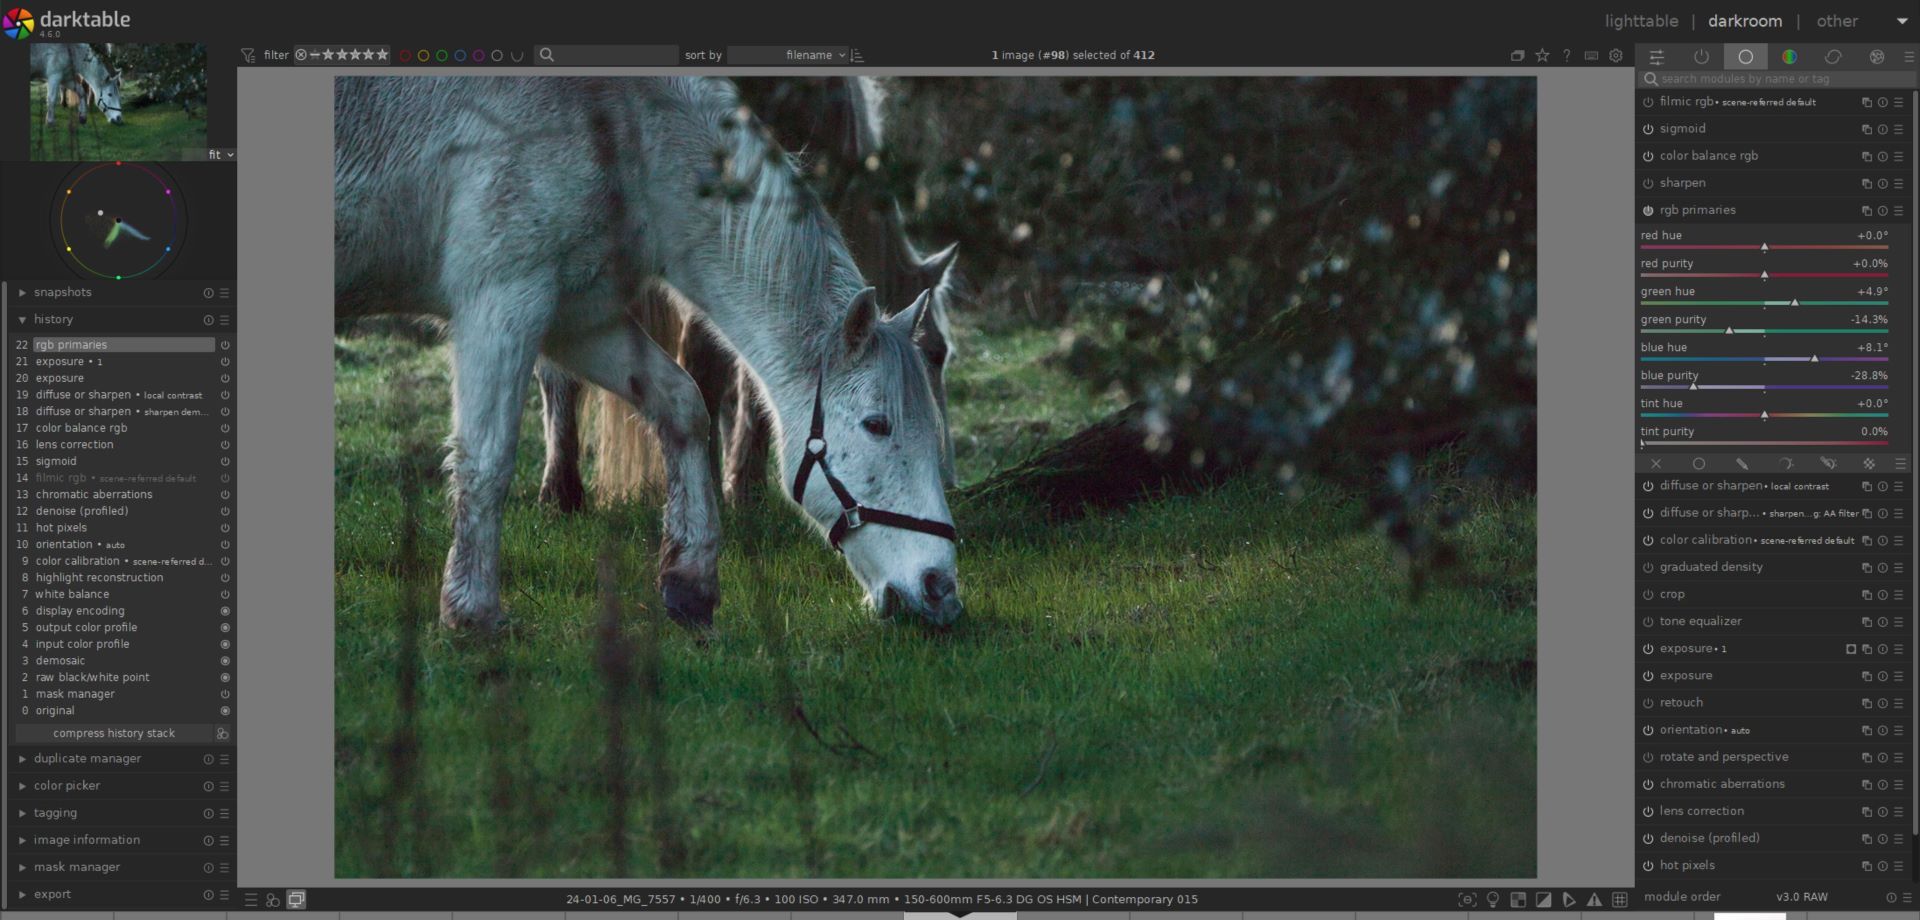Screen dimensions: 1920x920
Task: Open the keyboard shortcuts icon
Action: (1591, 56)
